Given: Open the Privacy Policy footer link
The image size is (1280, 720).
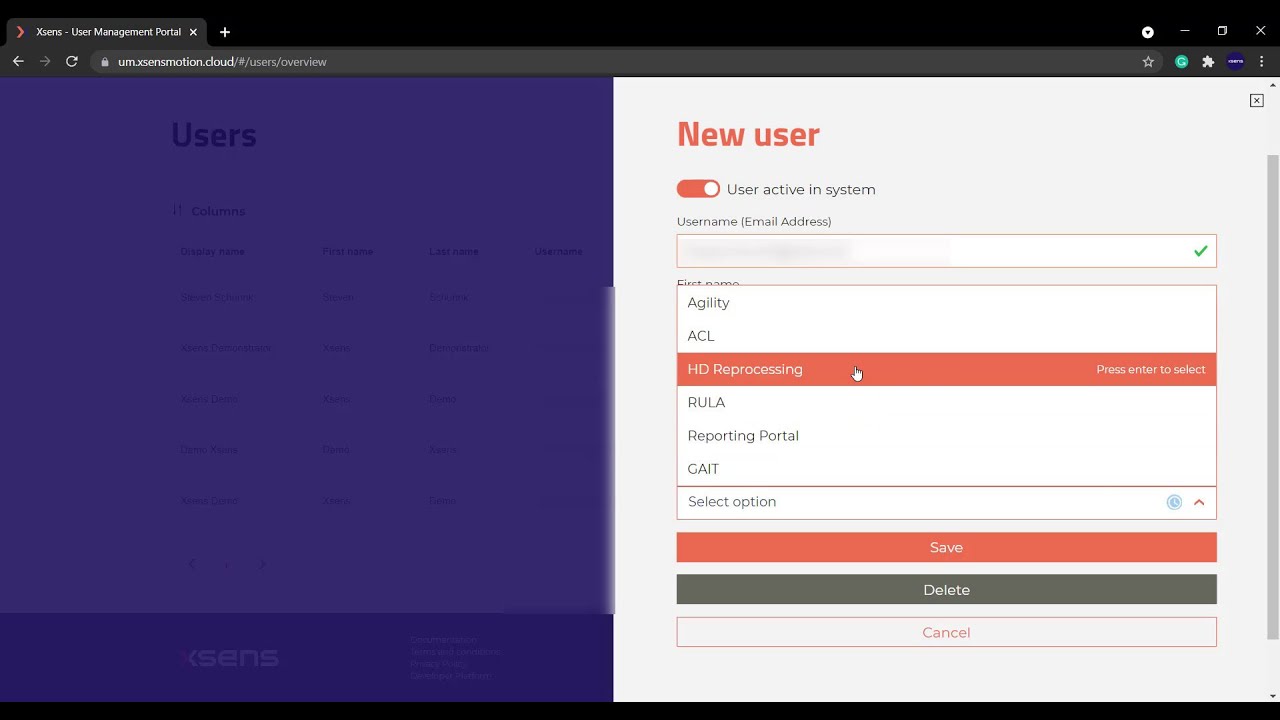Looking at the screenshot, I should click(439, 664).
